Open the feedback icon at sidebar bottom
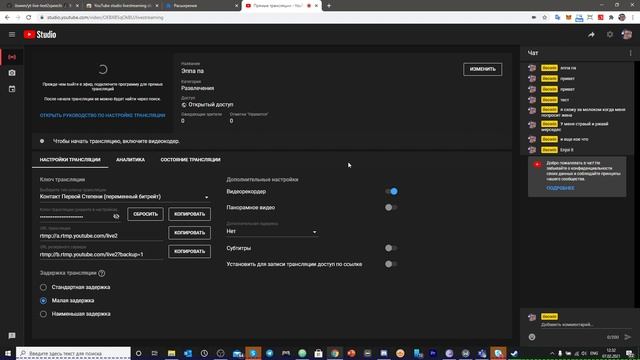Viewport: 640px width, 360px height. coord(12,336)
